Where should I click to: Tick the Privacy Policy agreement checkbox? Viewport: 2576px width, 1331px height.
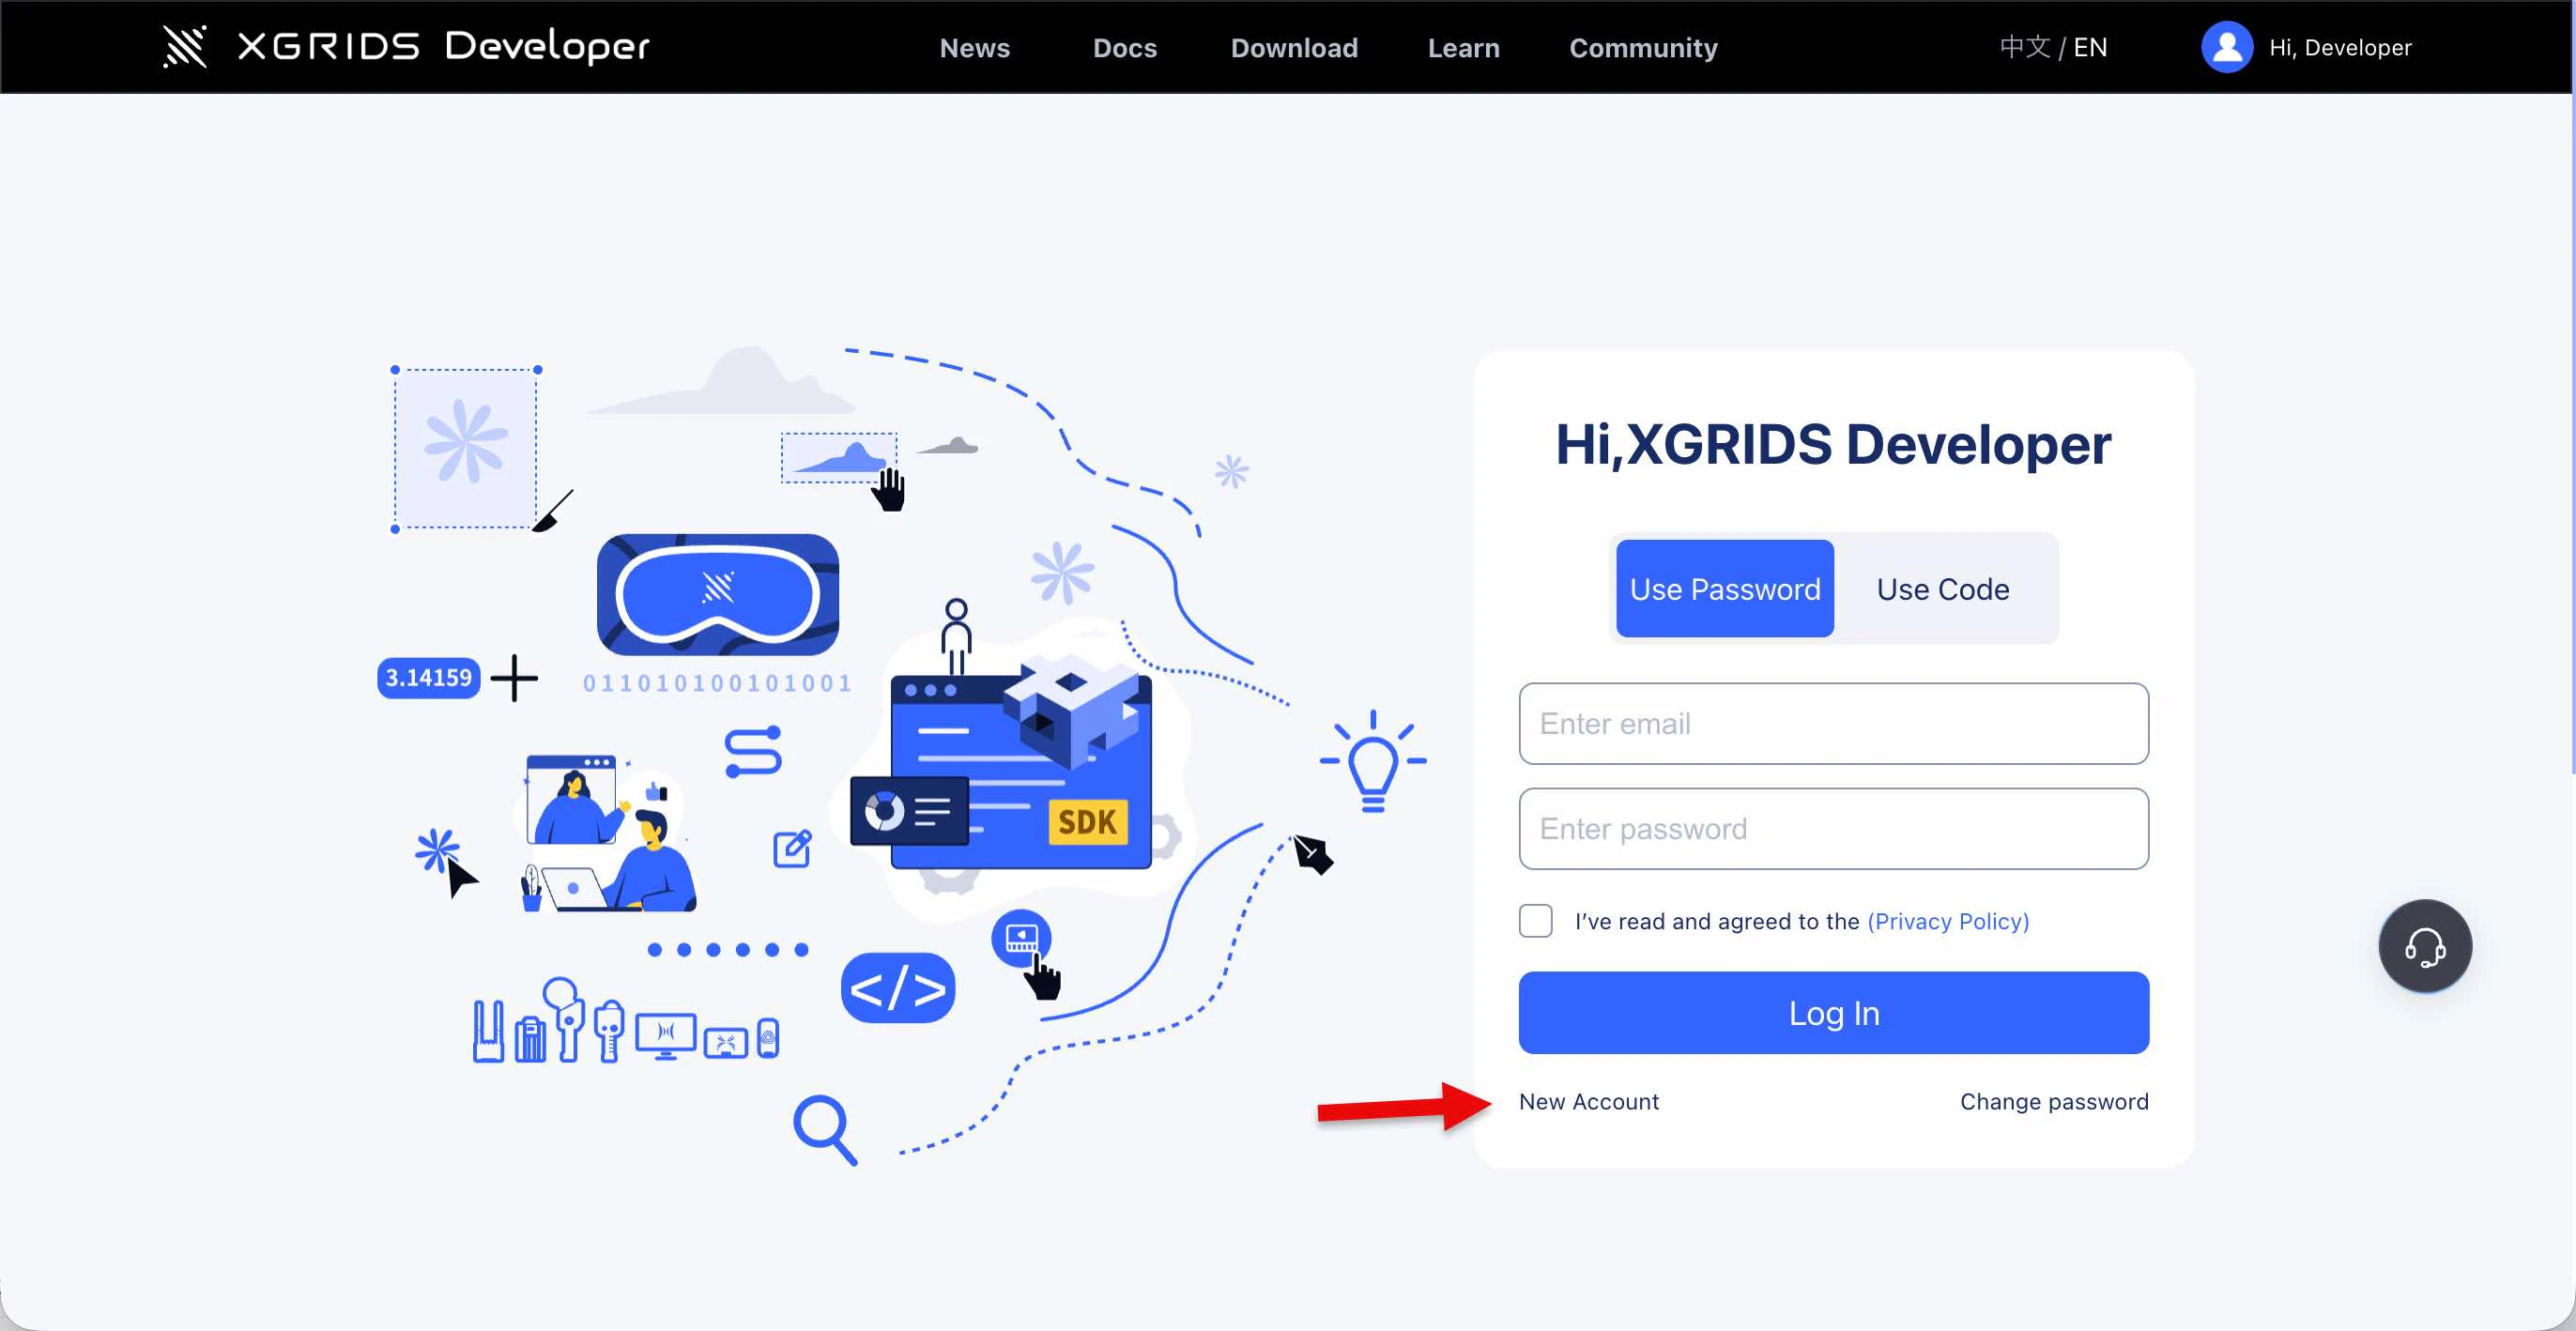coord(1535,920)
